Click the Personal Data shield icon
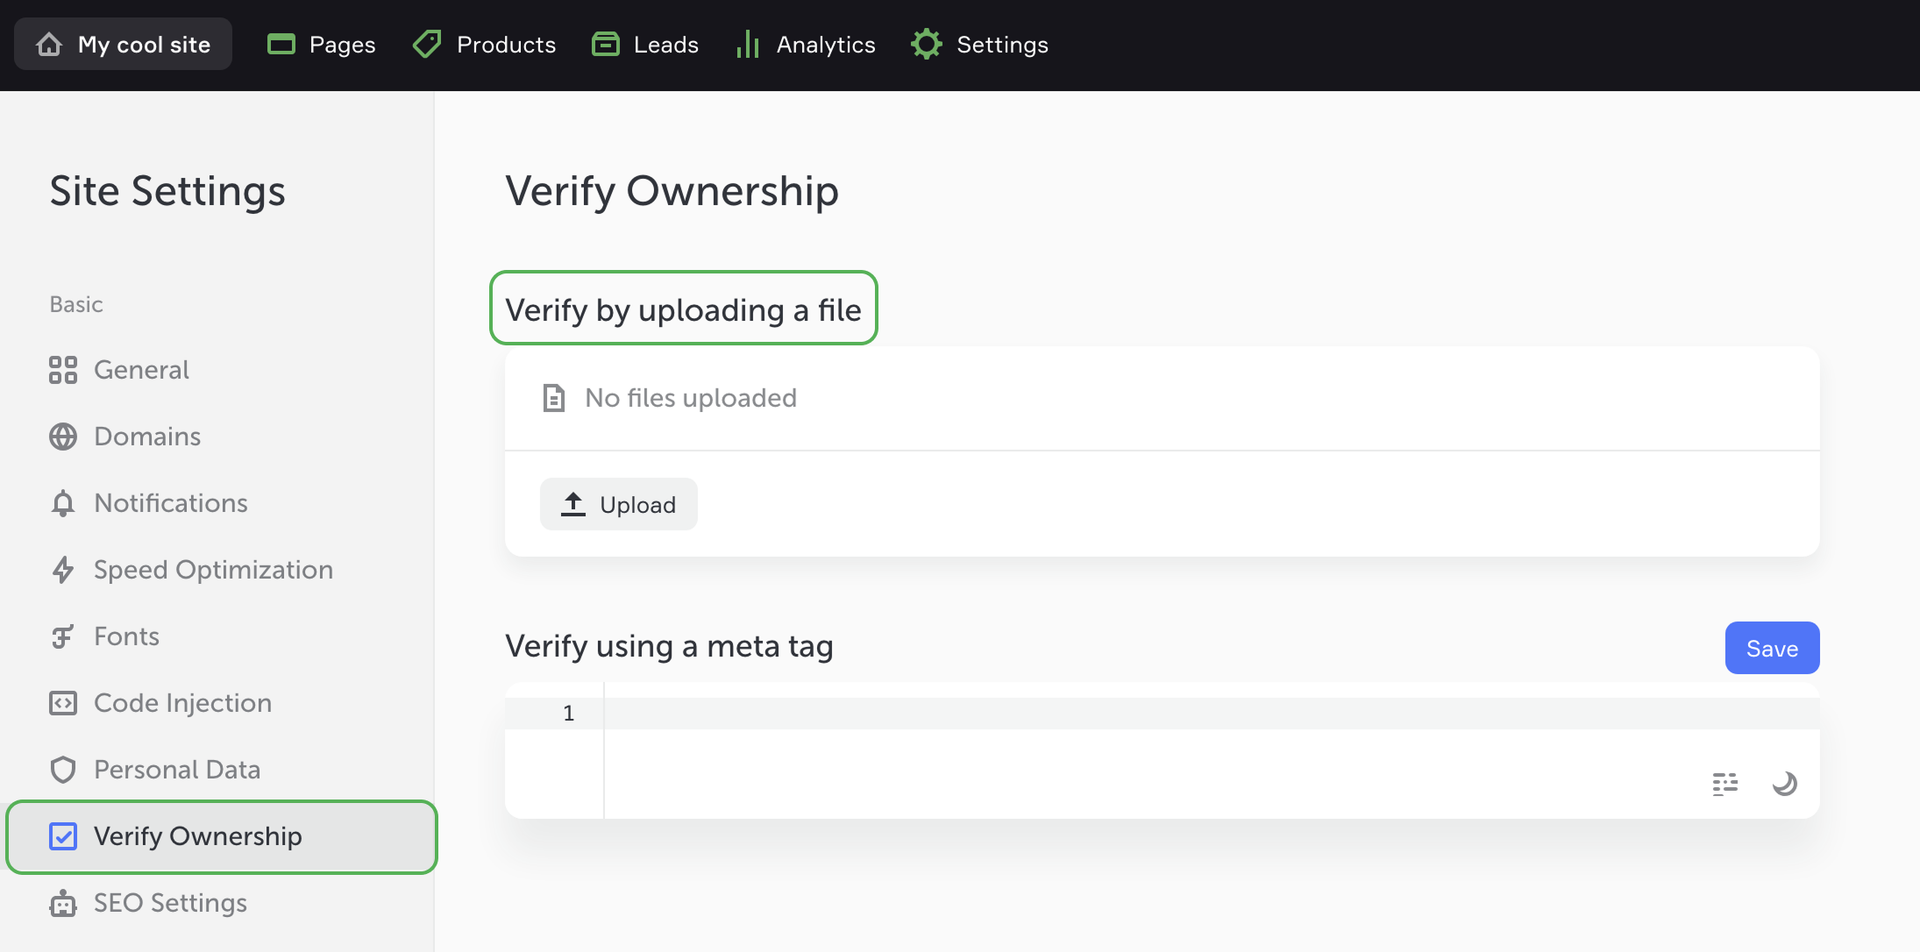 (63, 770)
